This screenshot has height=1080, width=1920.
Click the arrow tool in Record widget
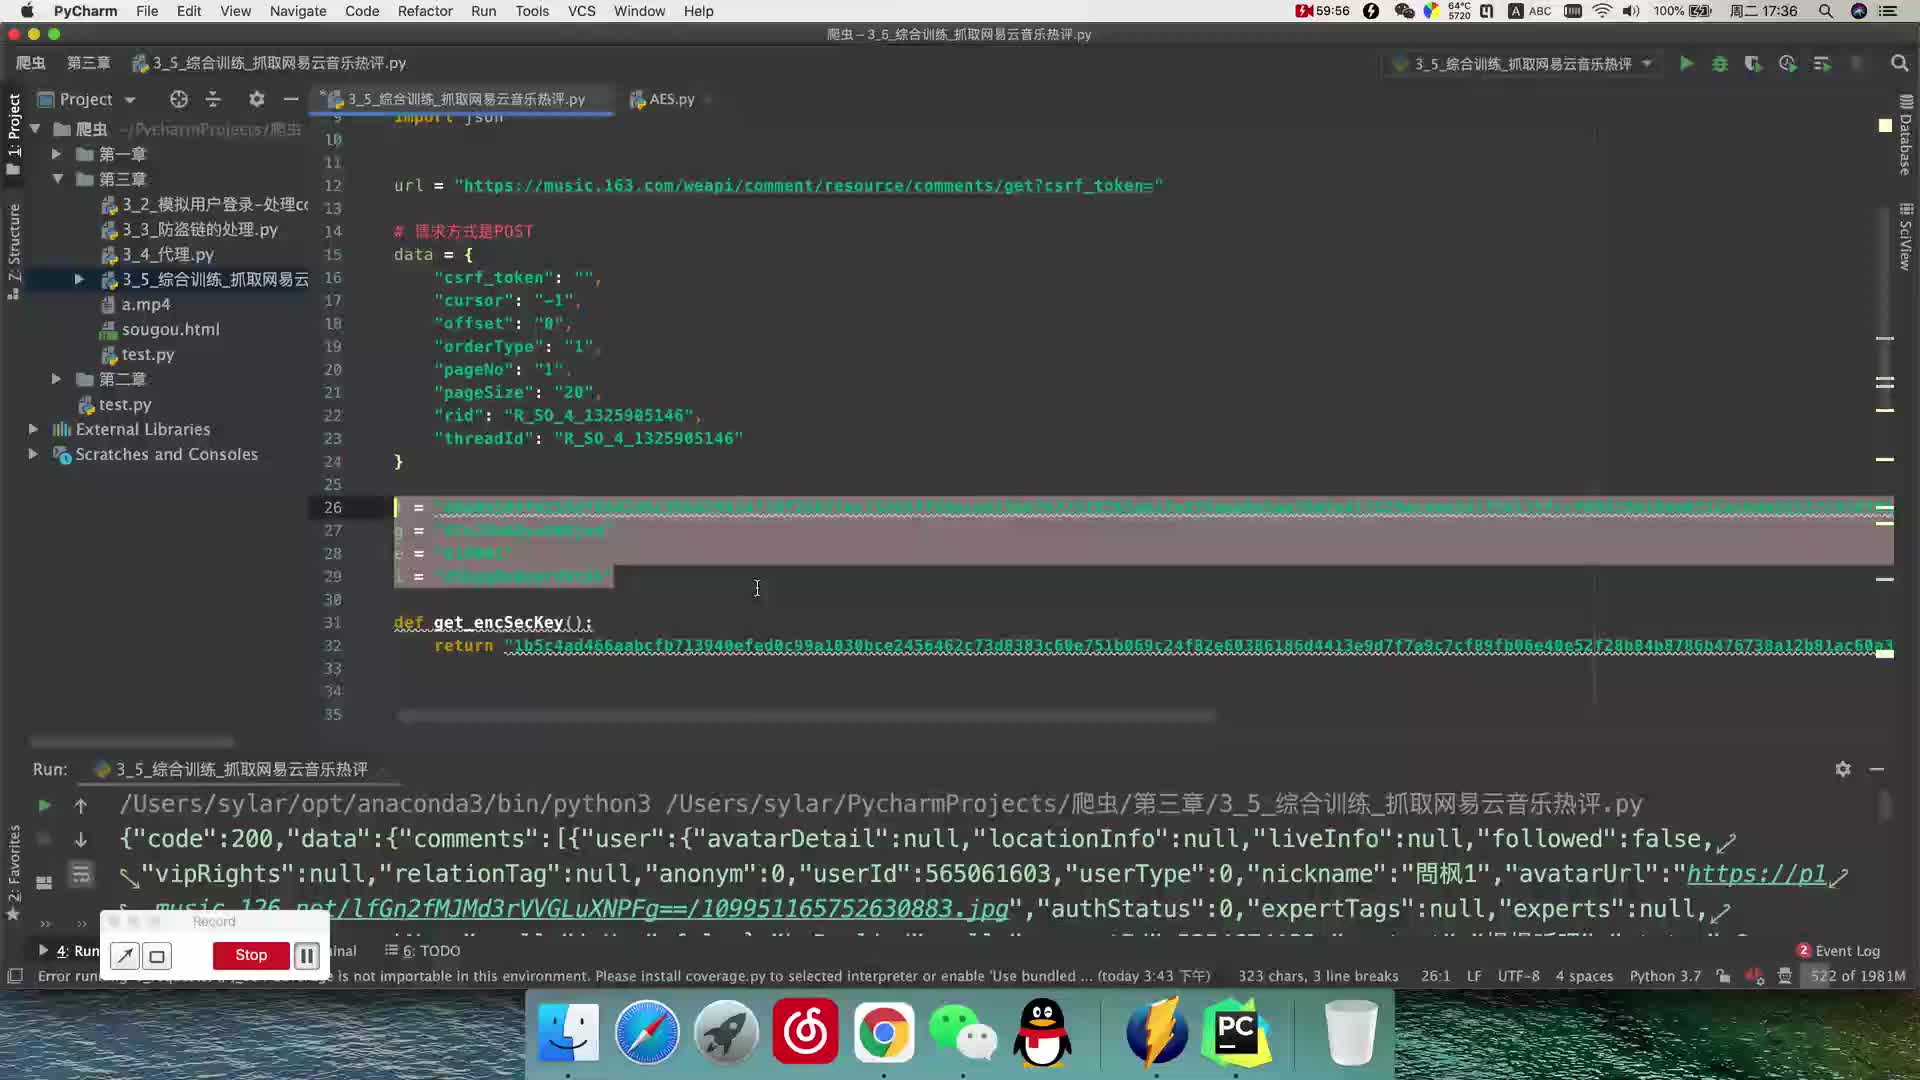point(125,956)
